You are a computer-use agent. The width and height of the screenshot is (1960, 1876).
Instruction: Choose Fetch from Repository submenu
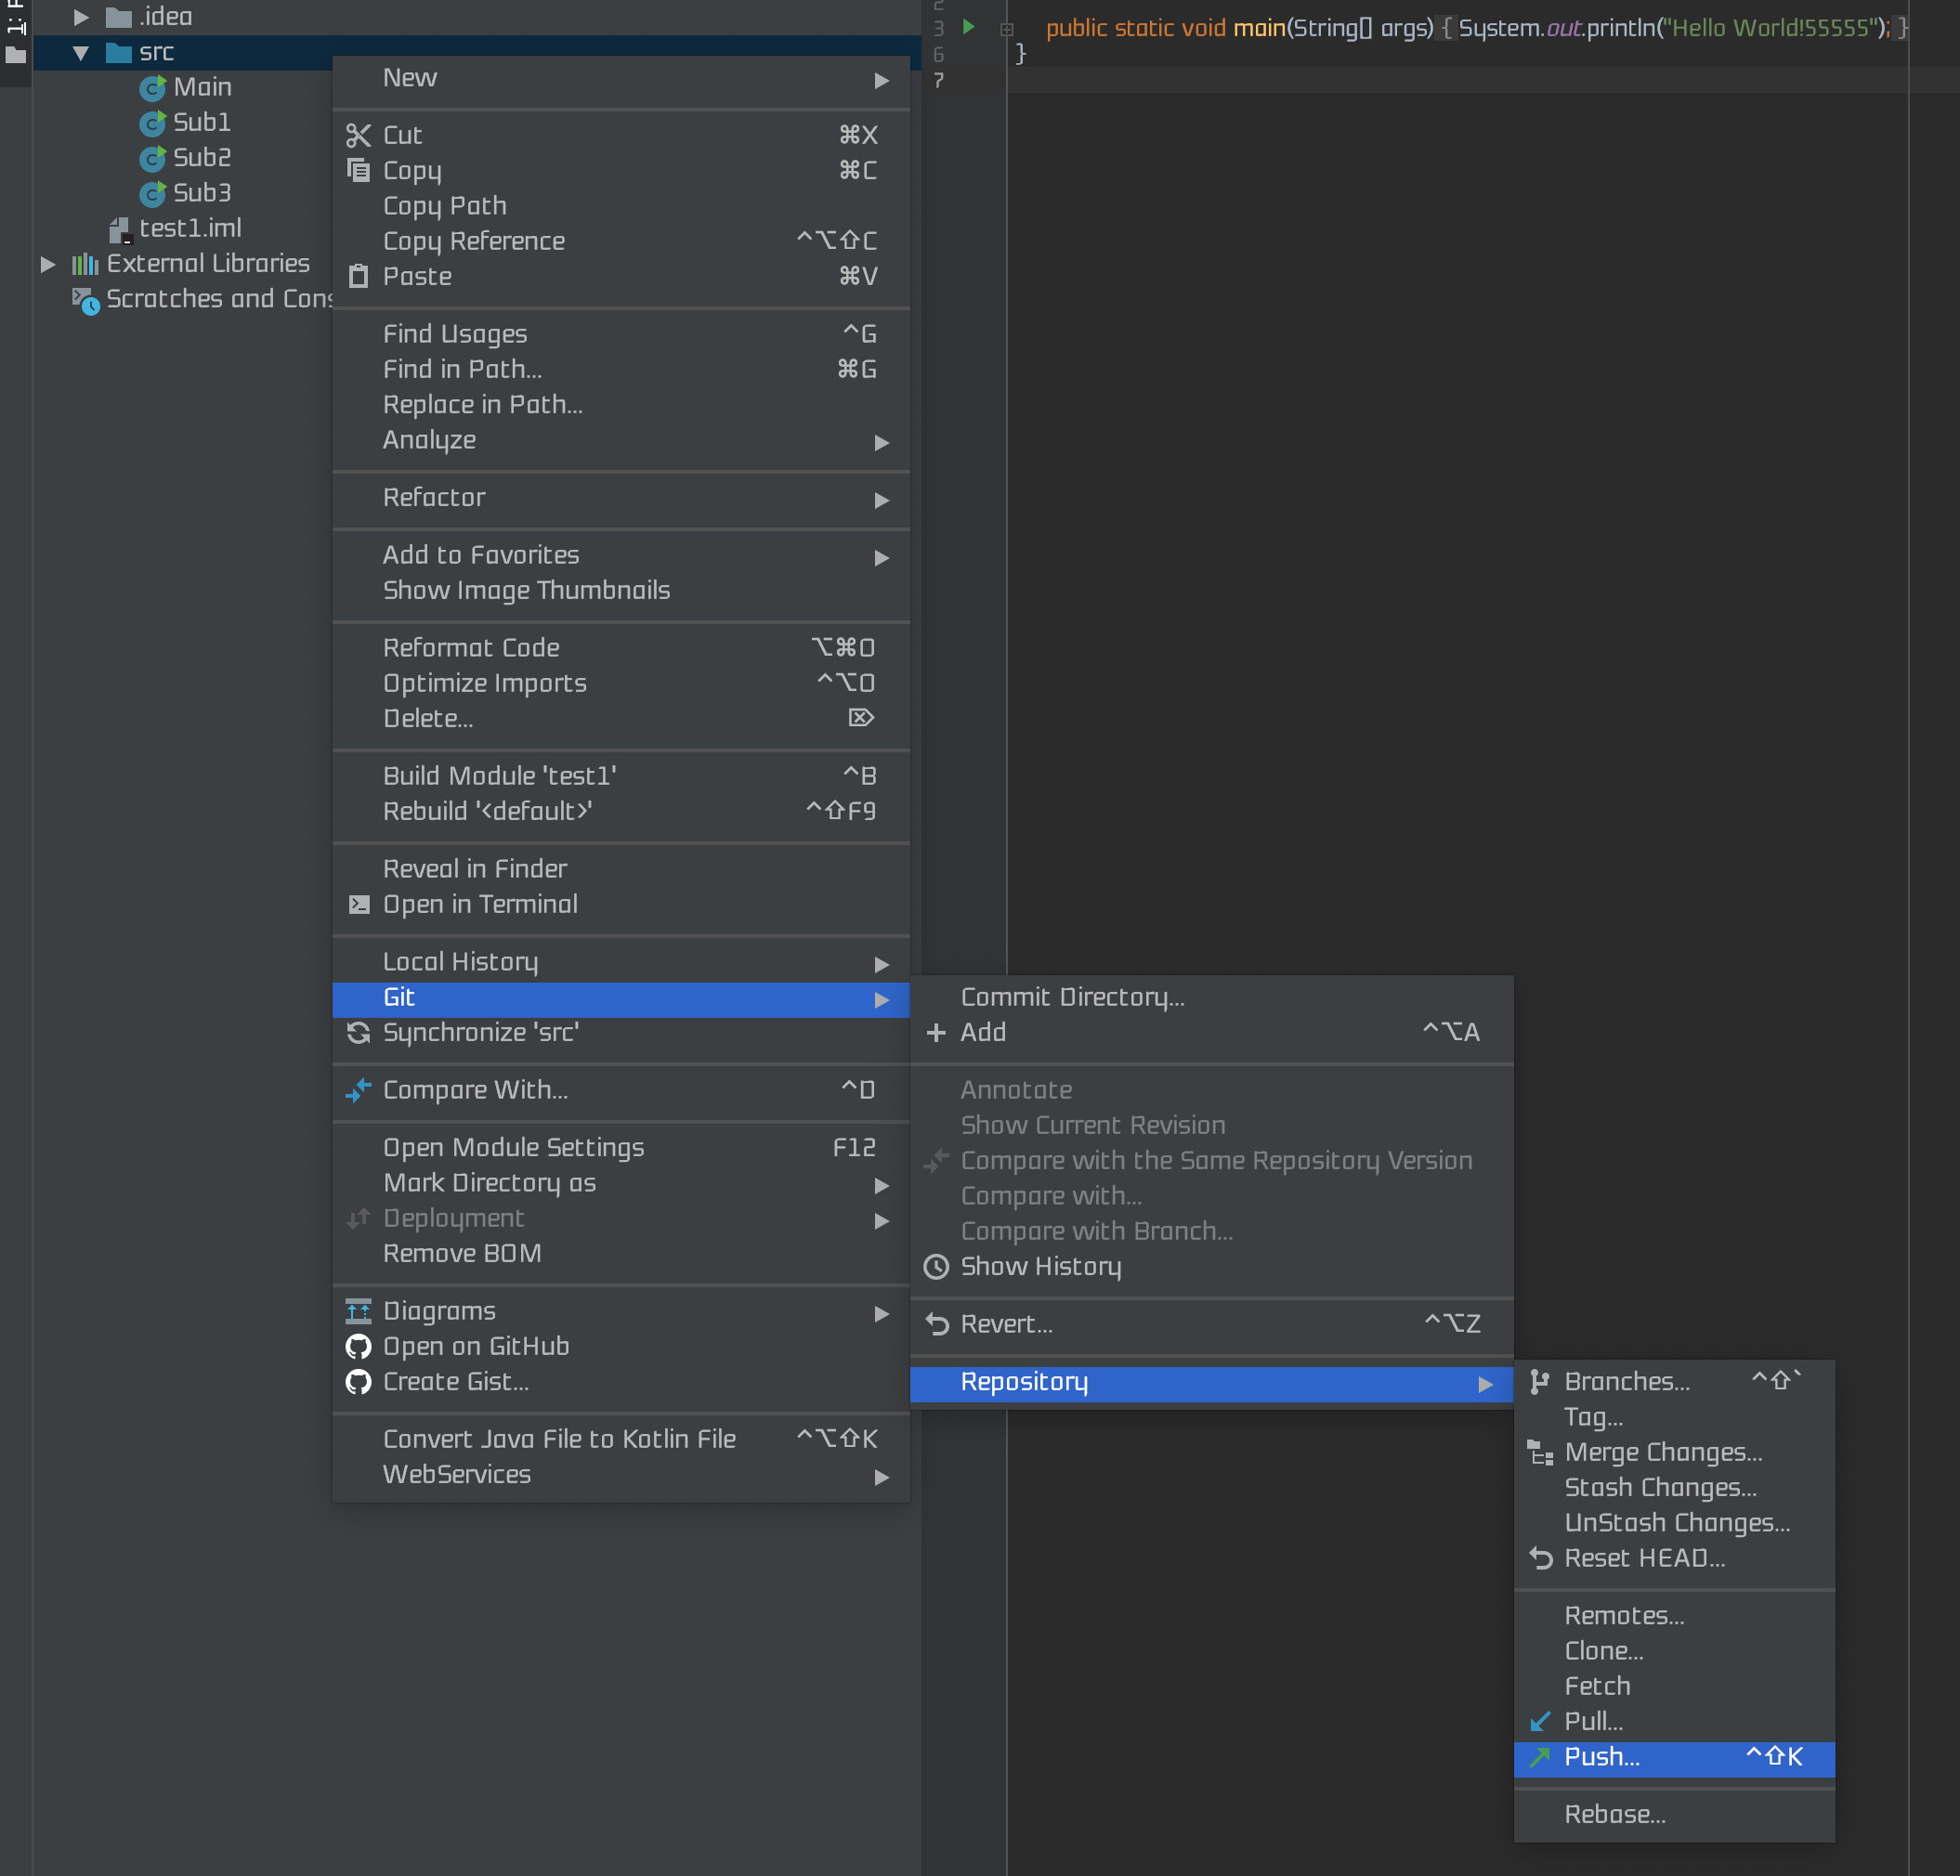(x=1597, y=1686)
